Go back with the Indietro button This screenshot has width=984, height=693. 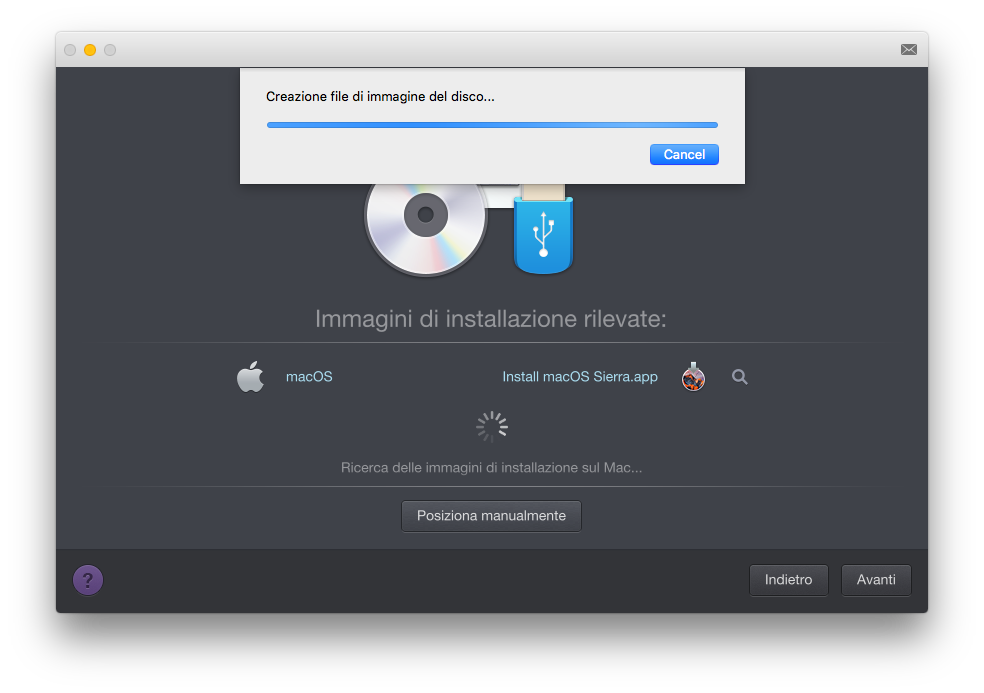point(788,579)
